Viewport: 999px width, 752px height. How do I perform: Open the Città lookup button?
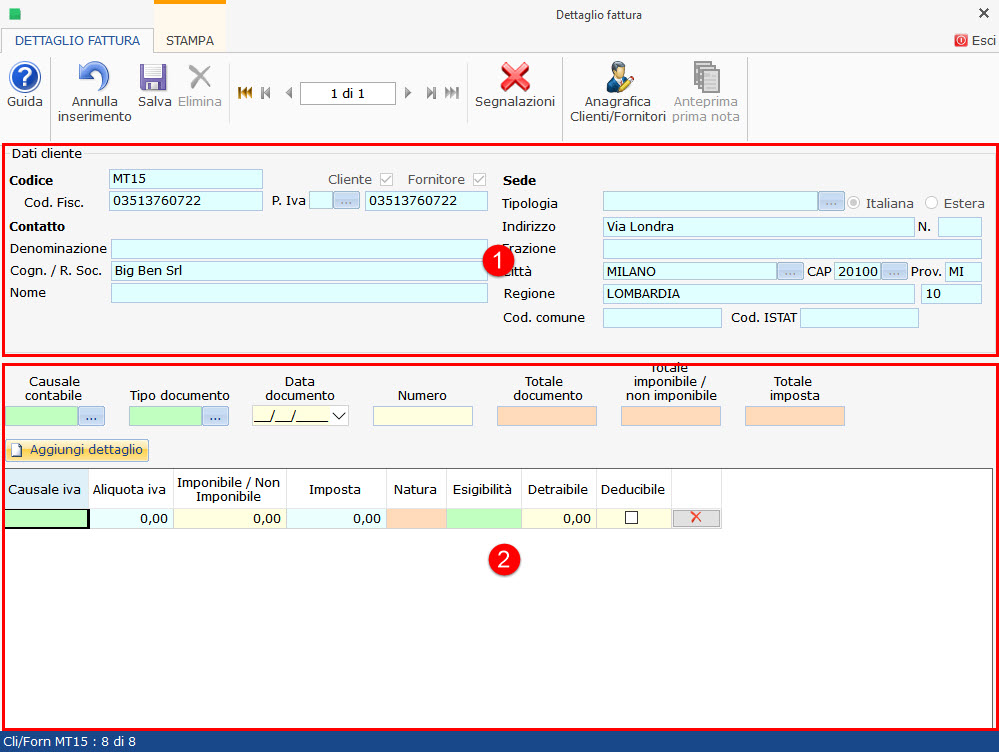[790, 272]
